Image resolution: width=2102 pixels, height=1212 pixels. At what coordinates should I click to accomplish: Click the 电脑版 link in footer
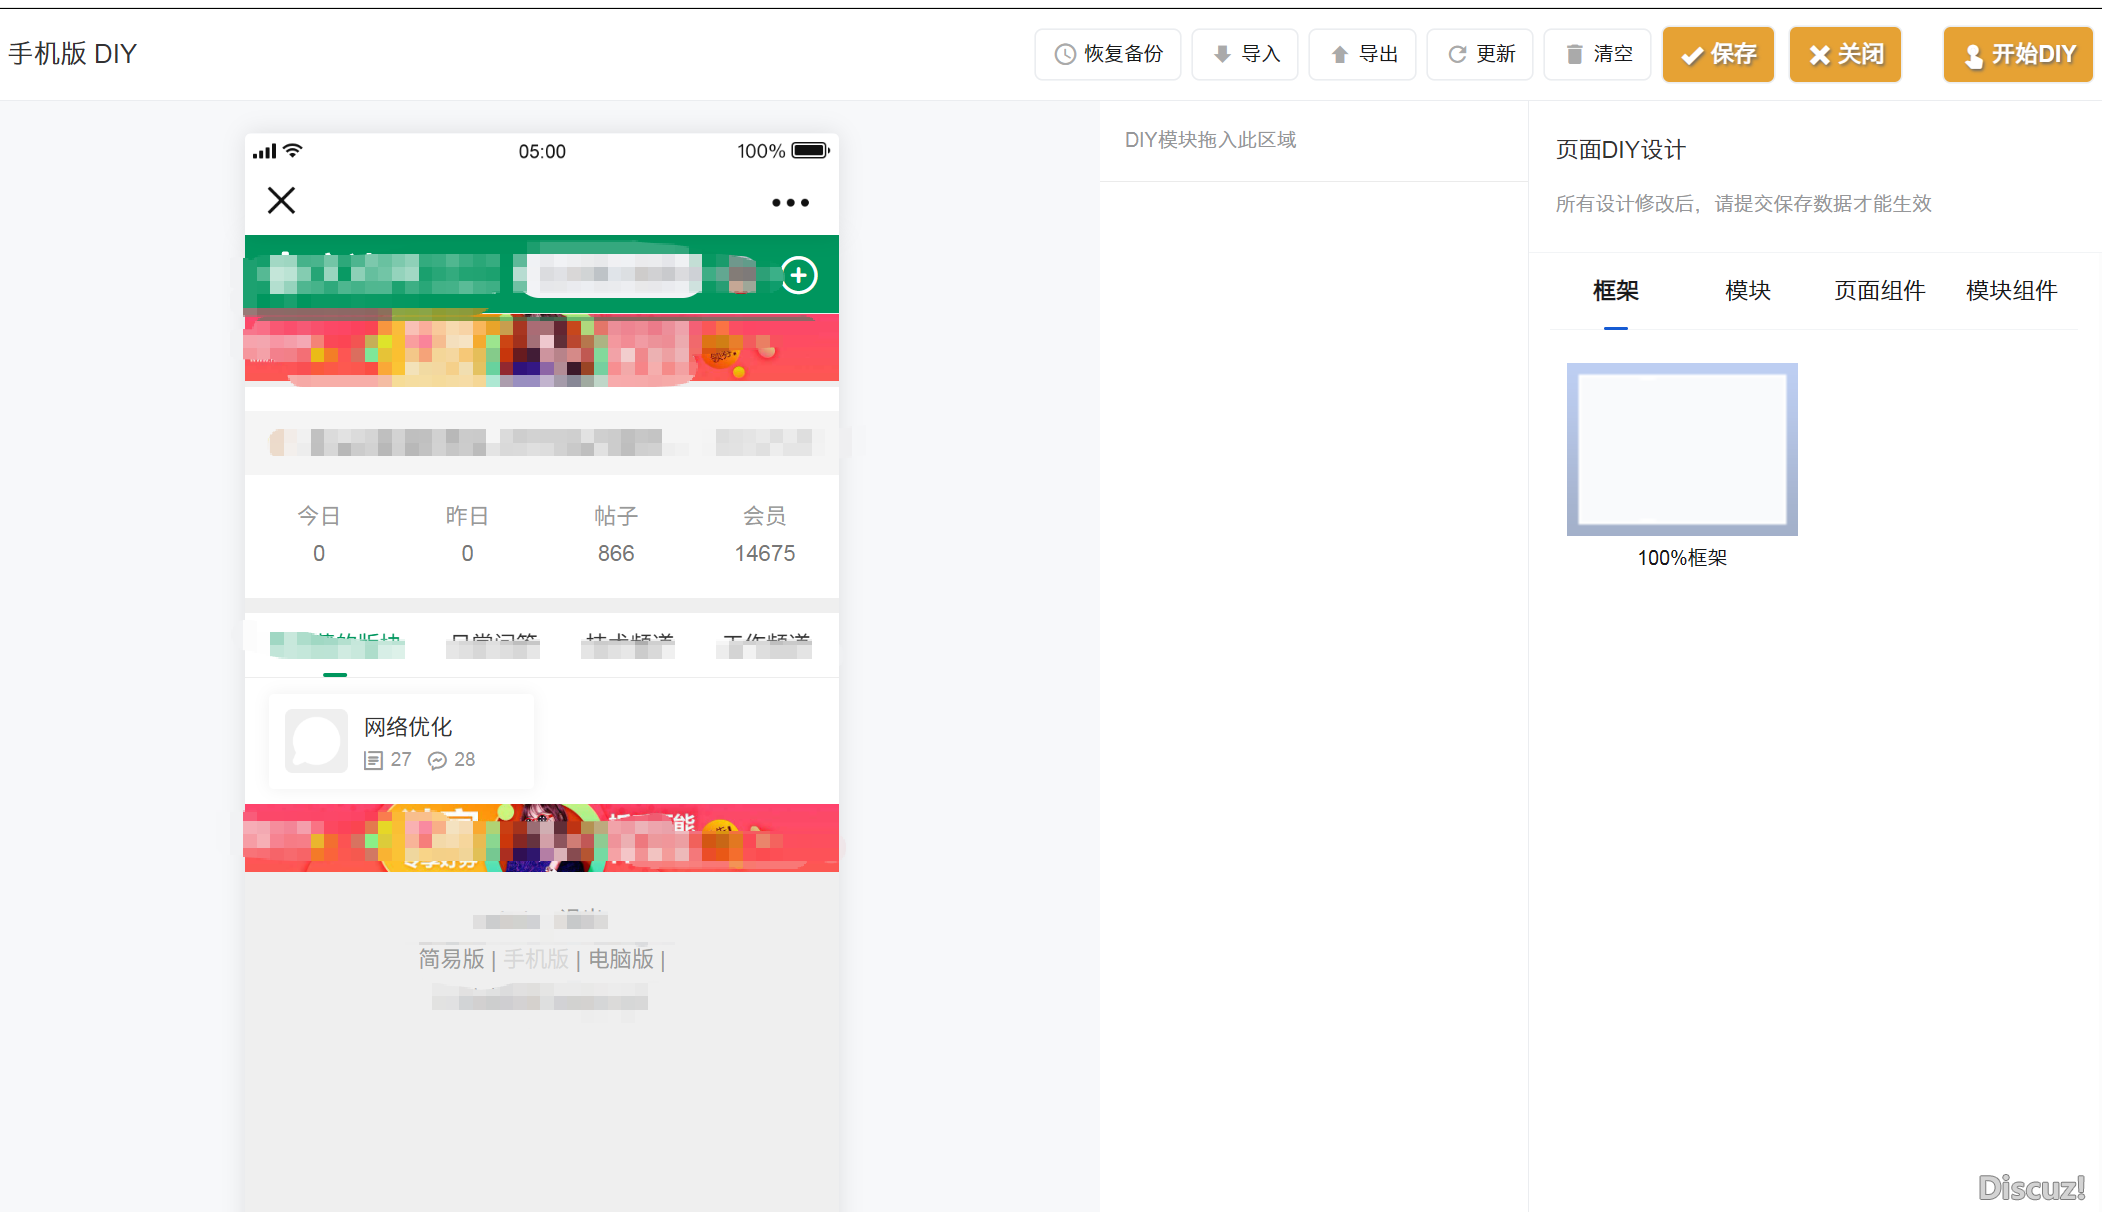[x=621, y=959]
